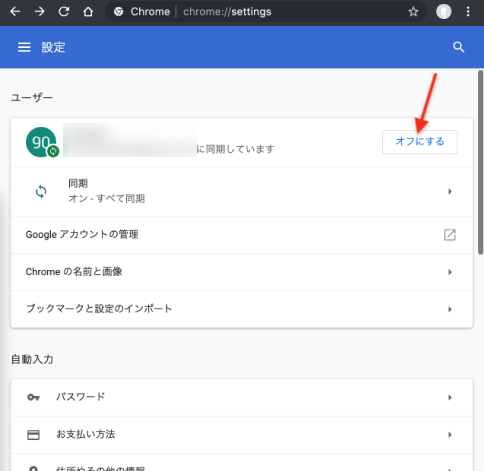Screen dimensions: 484x471
Task: Open the パスワード settings
Action: click(x=242, y=397)
